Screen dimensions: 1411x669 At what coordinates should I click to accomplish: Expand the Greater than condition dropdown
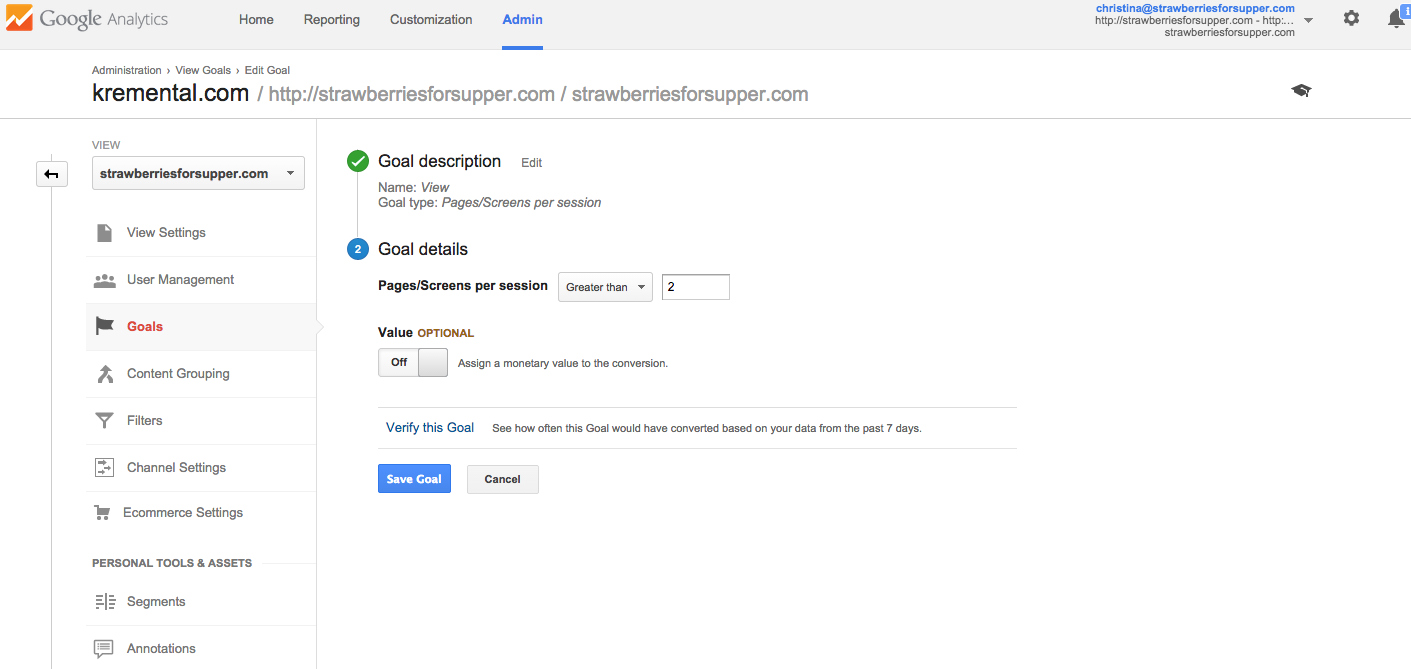(604, 287)
